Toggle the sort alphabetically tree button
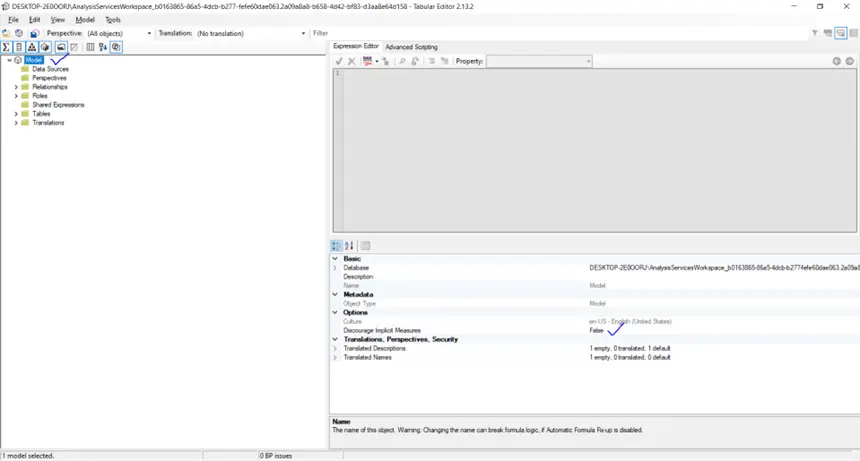 (103, 47)
